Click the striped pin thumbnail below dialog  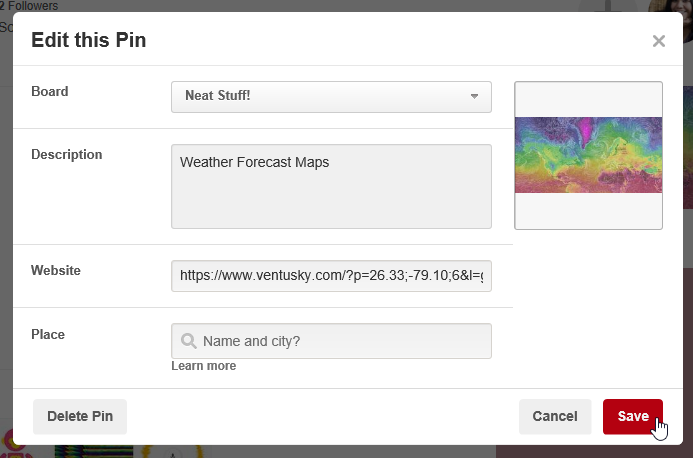[x=94, y=452]
